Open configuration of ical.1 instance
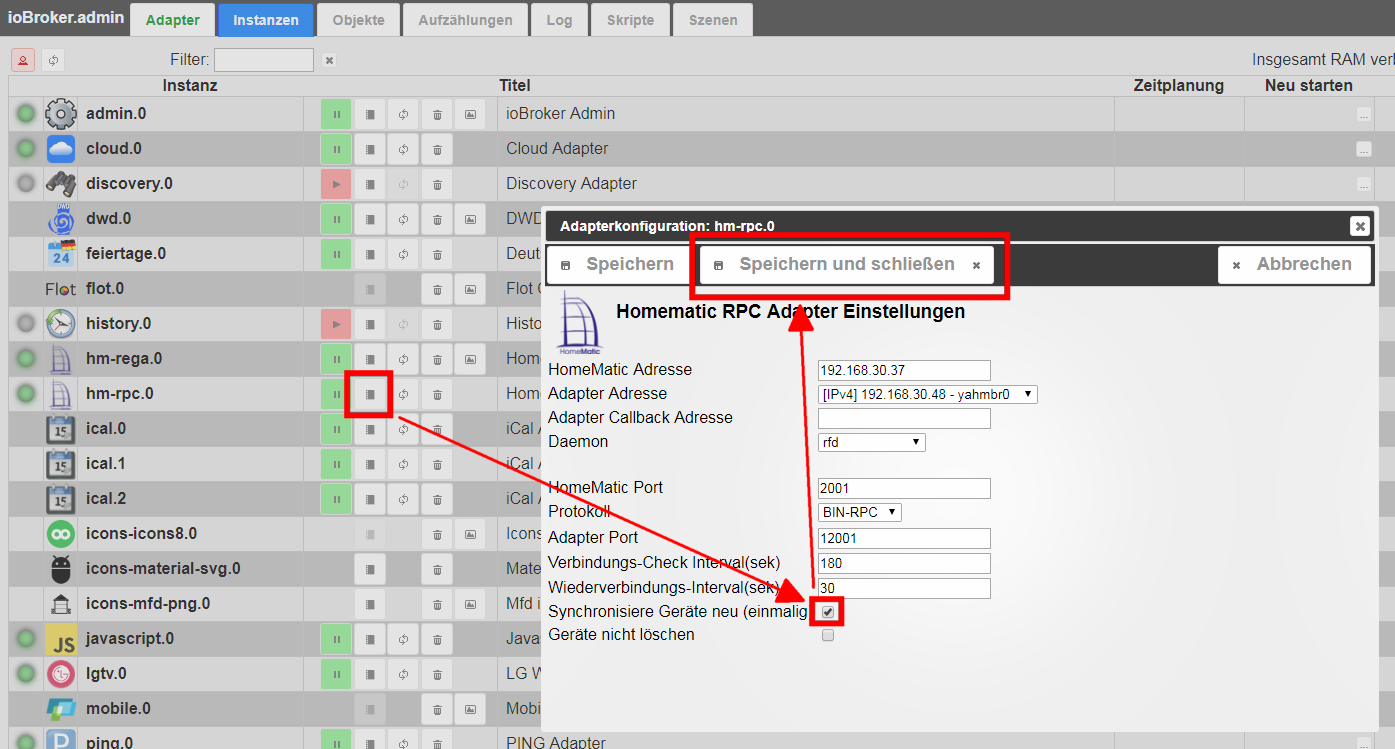This screenshot has height=749, width=1395. [x=370, y=464]
